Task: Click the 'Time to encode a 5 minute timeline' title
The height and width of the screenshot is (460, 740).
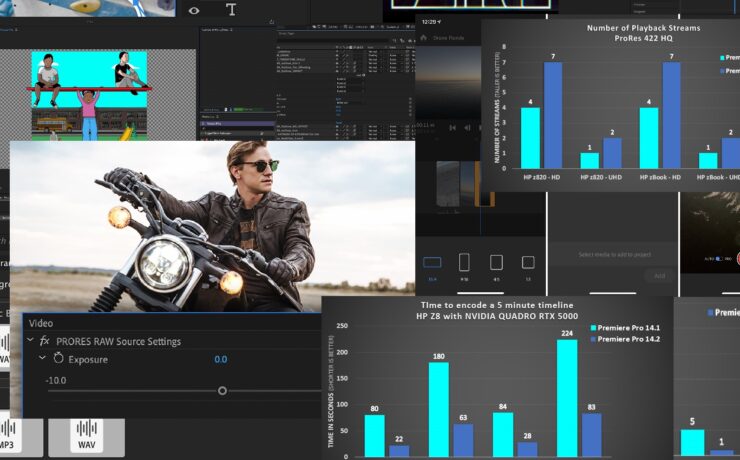Action: coord(497,305)
